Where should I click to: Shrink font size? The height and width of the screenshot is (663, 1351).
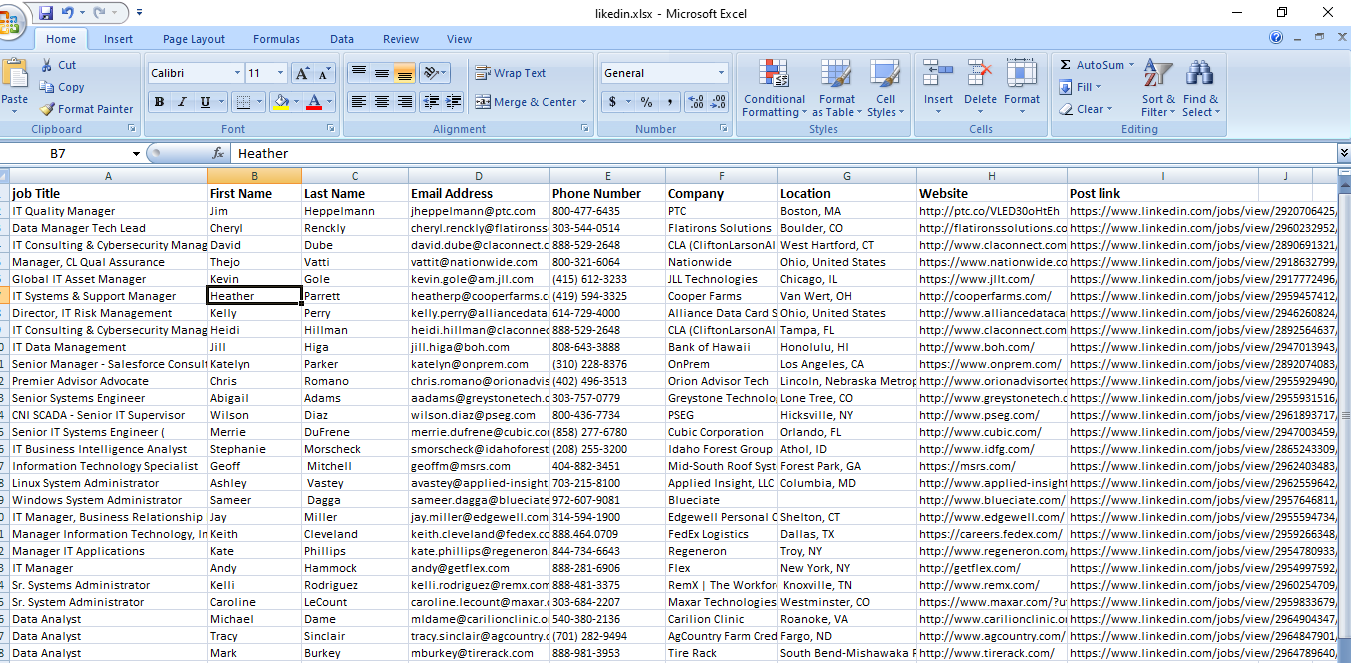click(x=324, y=73)
